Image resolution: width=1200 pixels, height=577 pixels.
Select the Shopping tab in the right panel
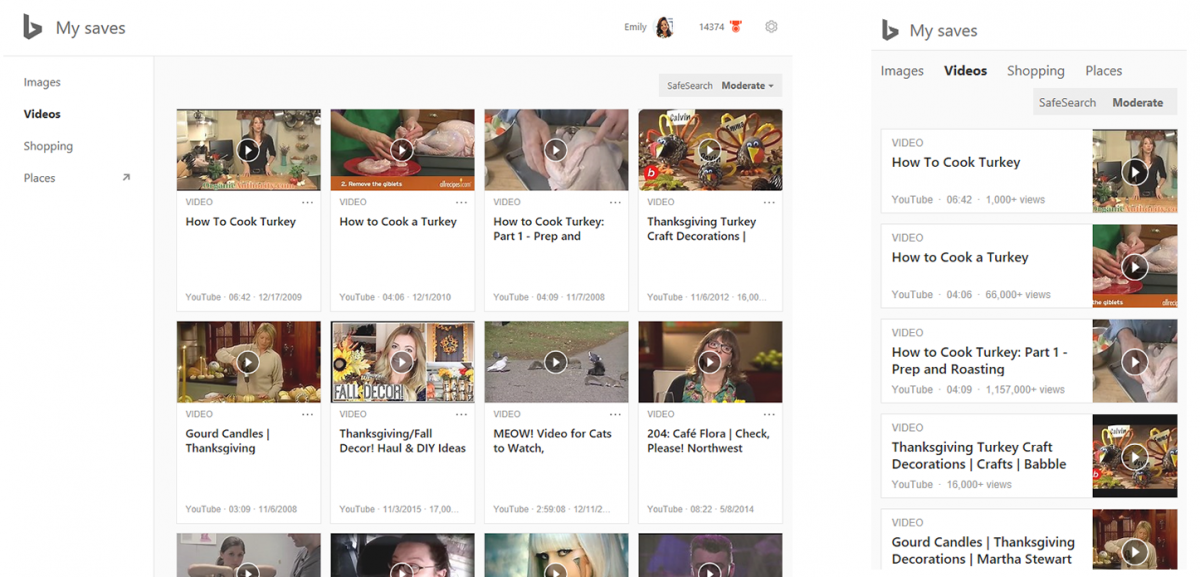1035,70
